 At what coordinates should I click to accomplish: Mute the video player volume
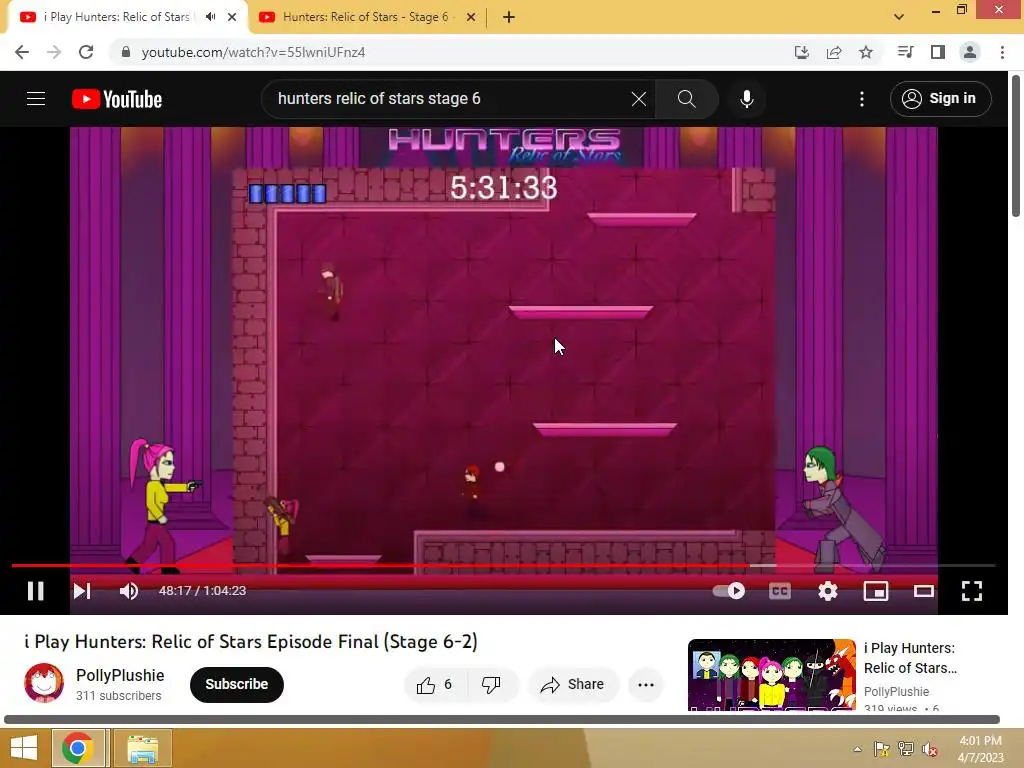(x=129, y=591)
